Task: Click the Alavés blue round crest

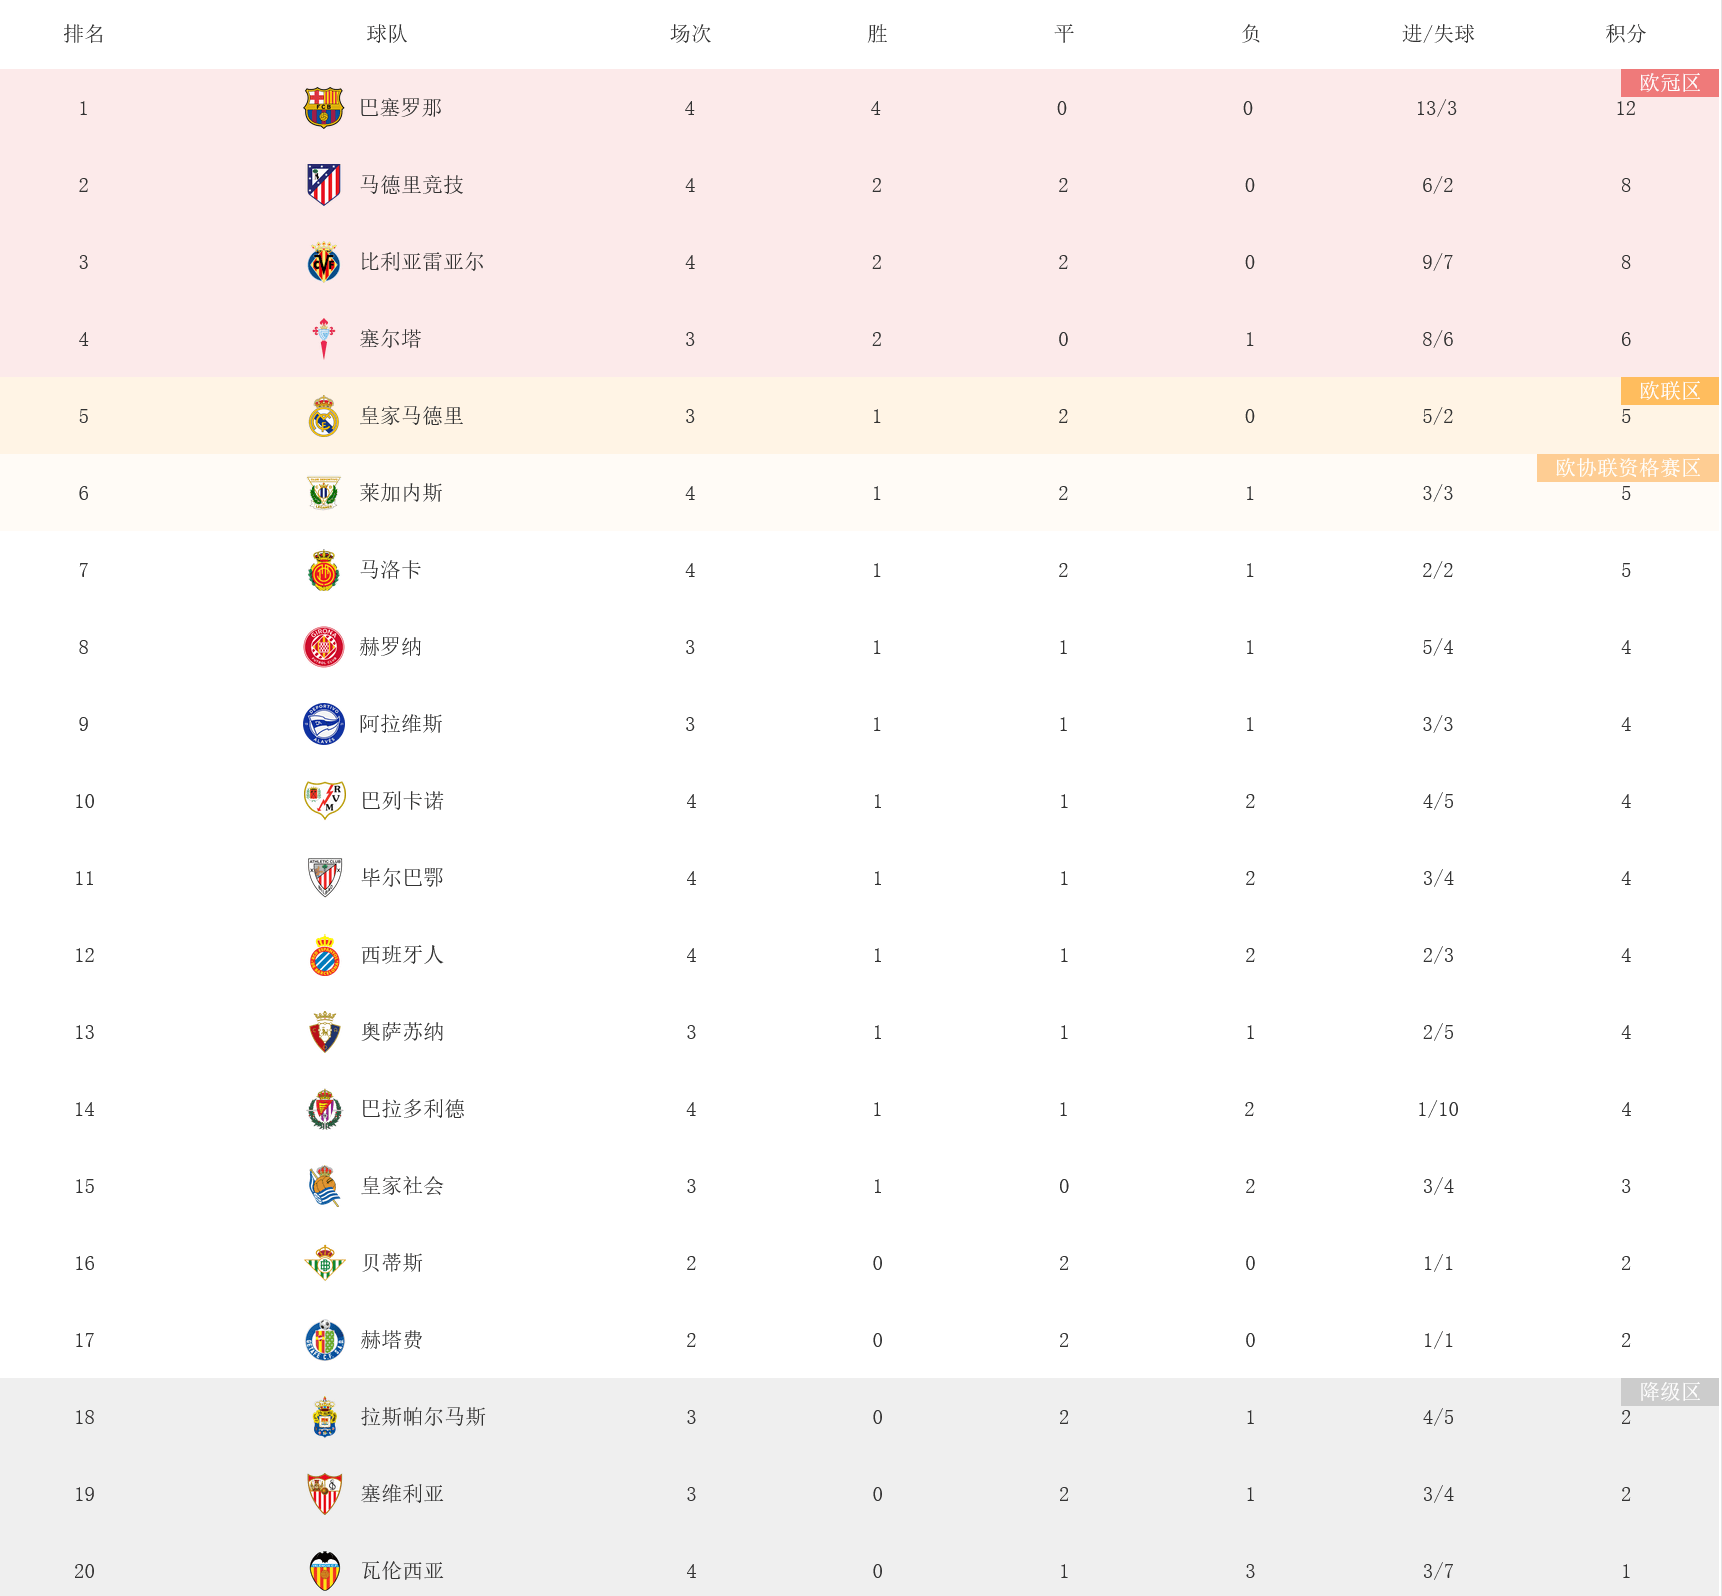Action: [x=323, y=724]
